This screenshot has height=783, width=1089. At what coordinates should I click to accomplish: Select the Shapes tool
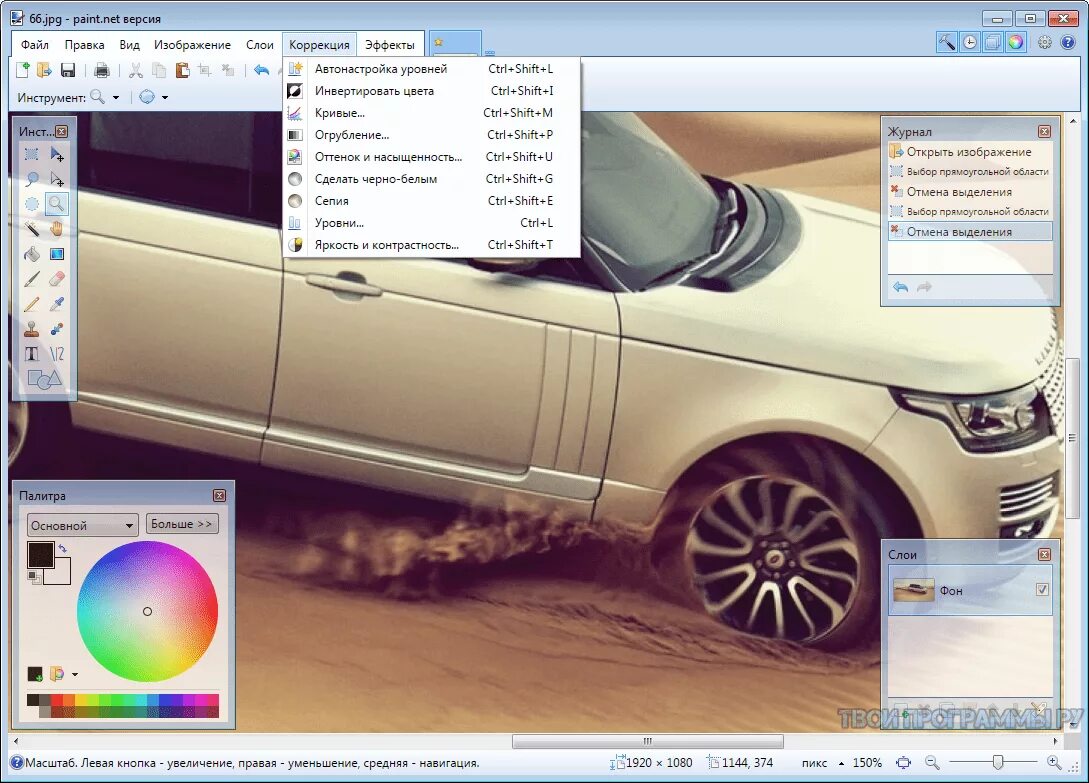click(44, 379)
